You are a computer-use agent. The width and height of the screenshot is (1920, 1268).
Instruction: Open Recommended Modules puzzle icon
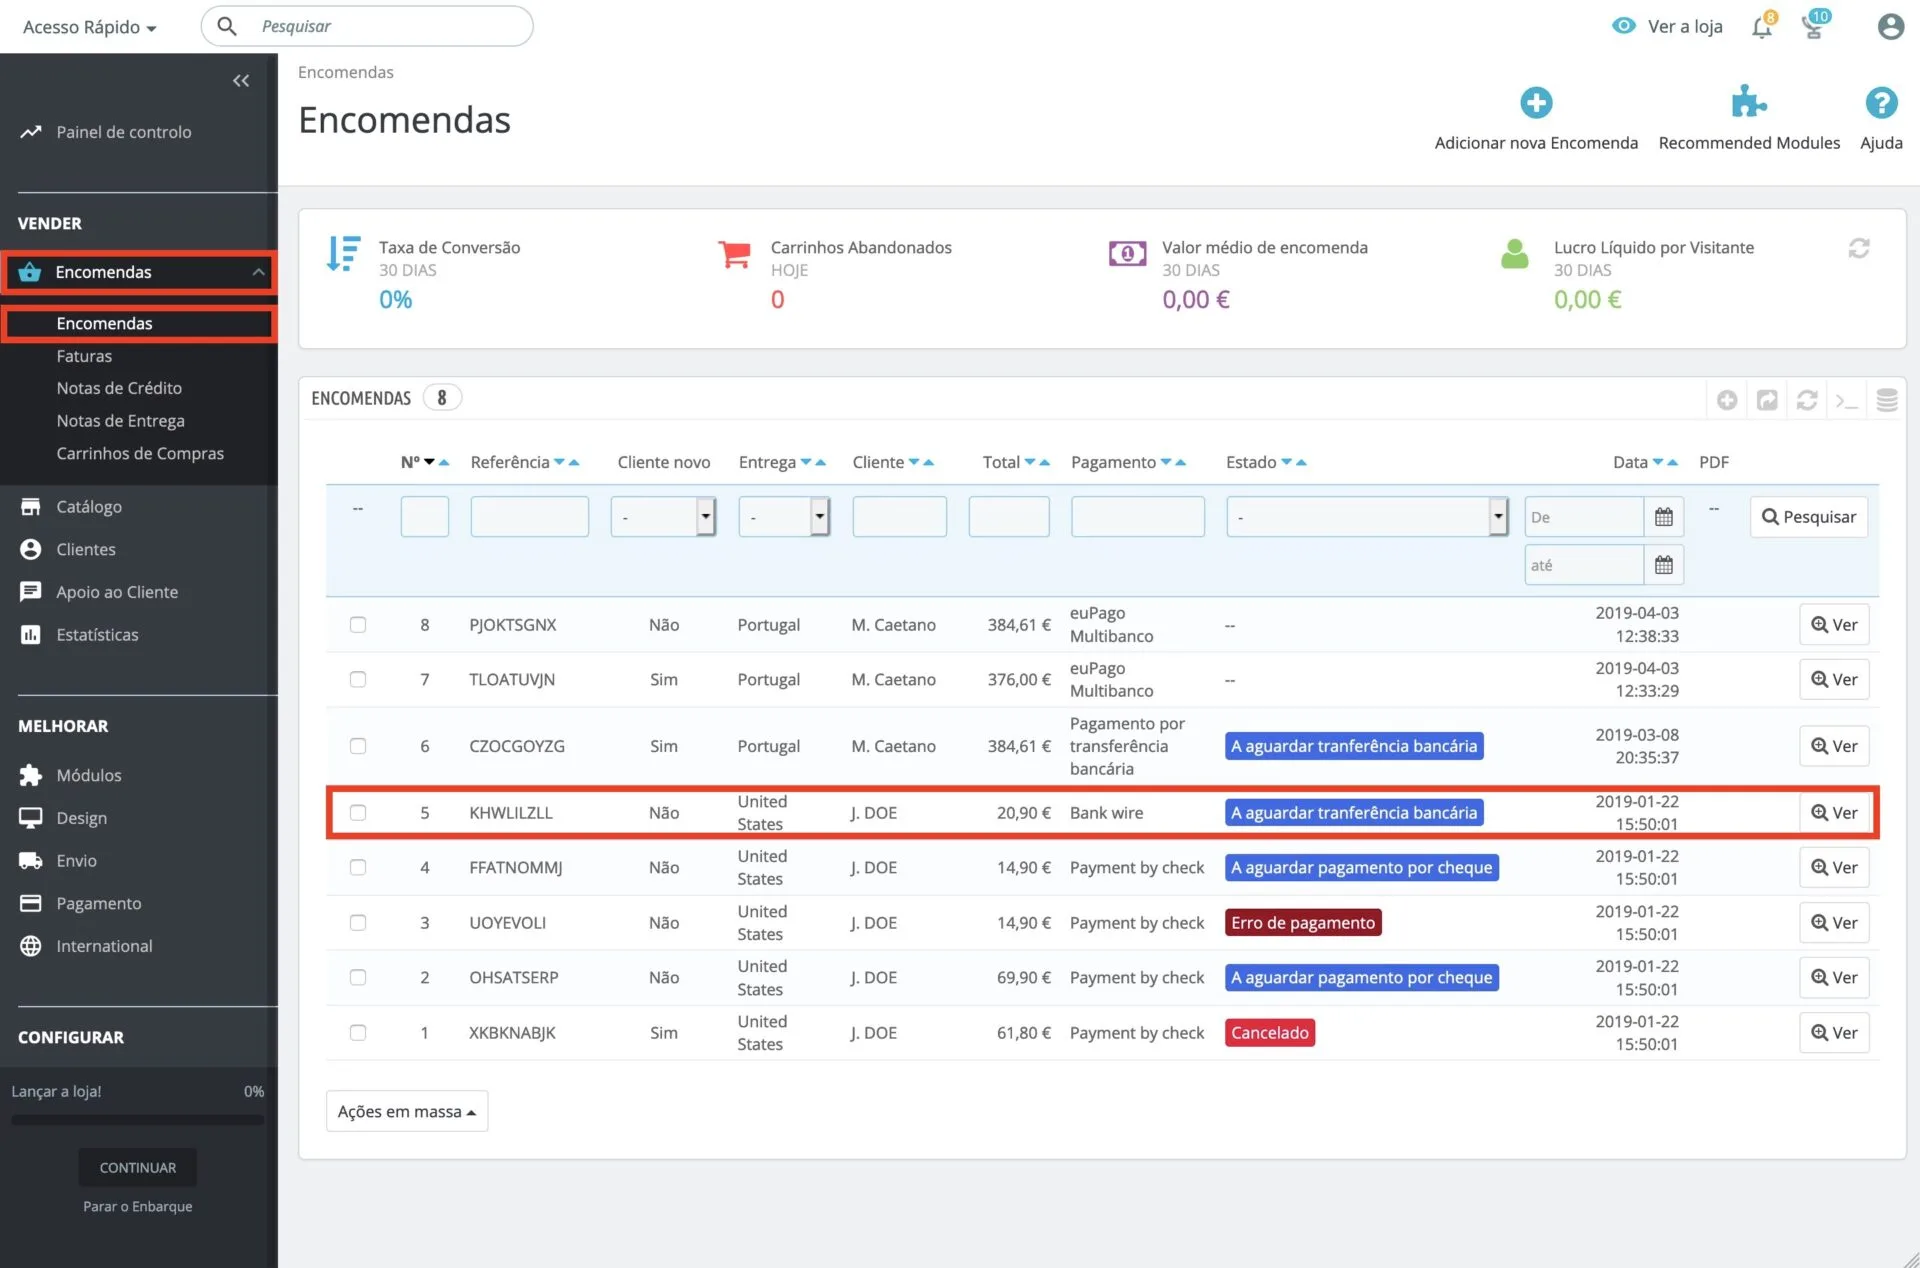click(1748, 102)
